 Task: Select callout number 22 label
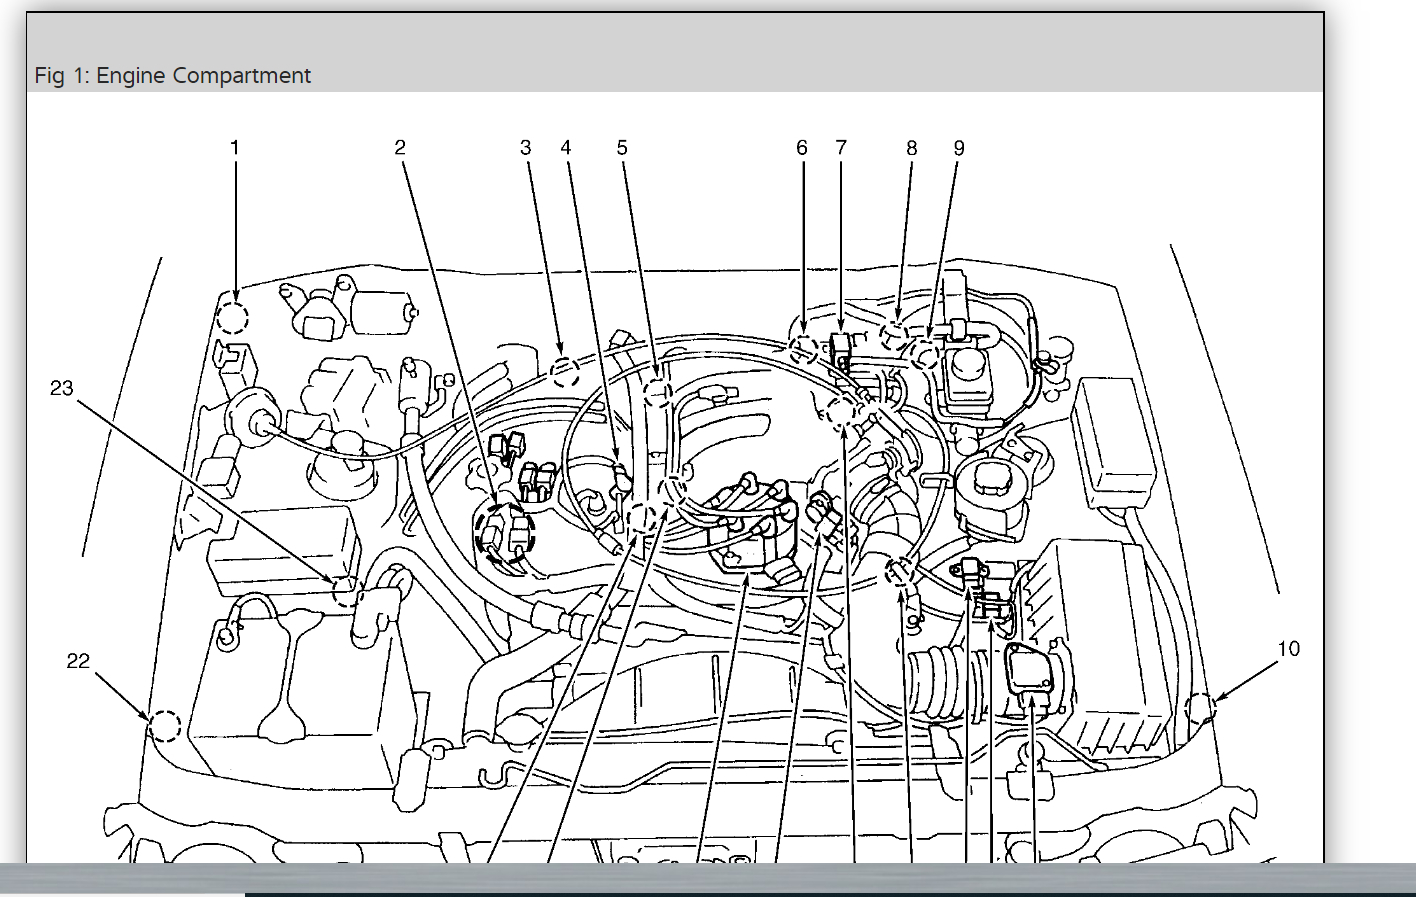(x=78, y=661)
